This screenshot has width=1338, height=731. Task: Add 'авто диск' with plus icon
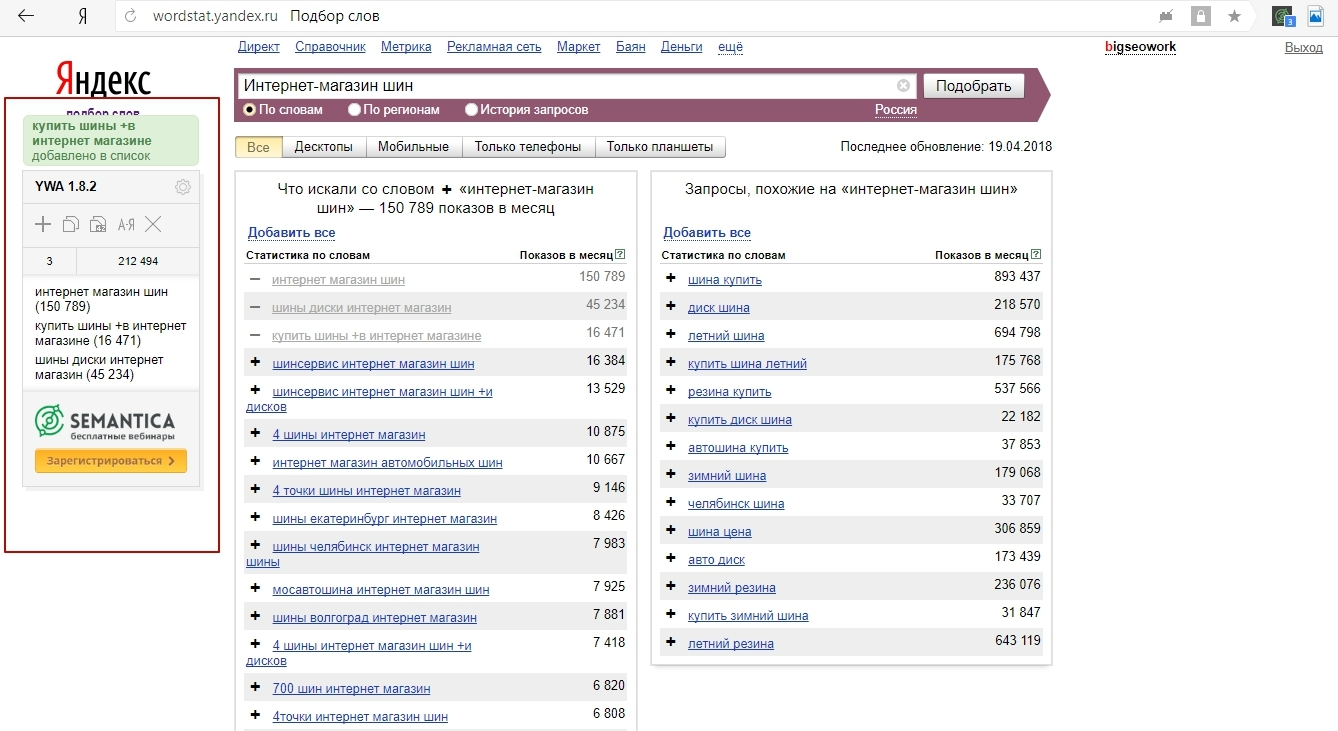(x=671, y=558)
